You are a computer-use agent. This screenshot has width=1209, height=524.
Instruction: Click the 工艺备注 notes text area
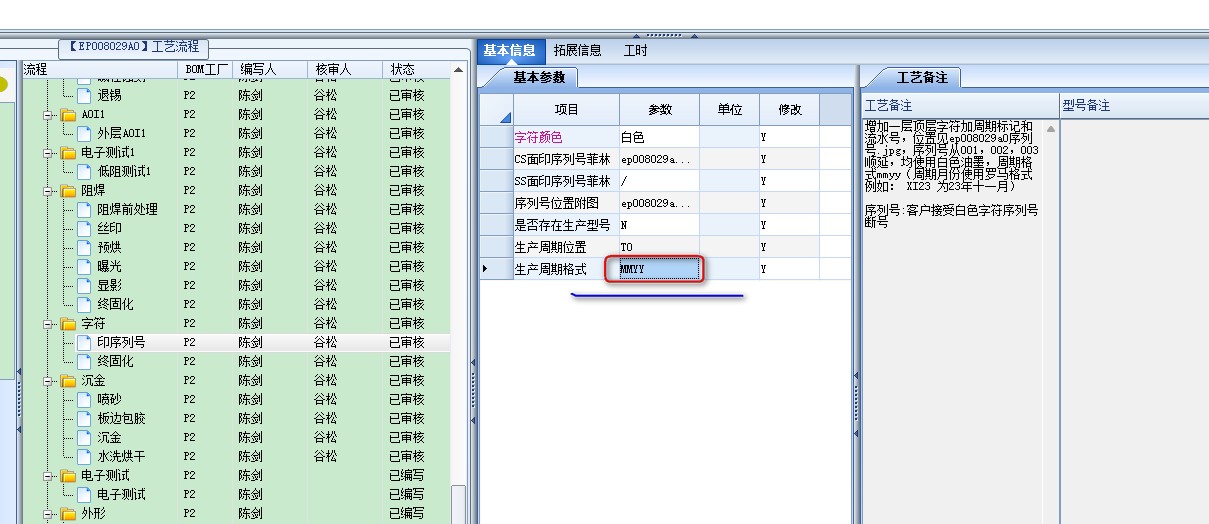(x=952, y=320)
